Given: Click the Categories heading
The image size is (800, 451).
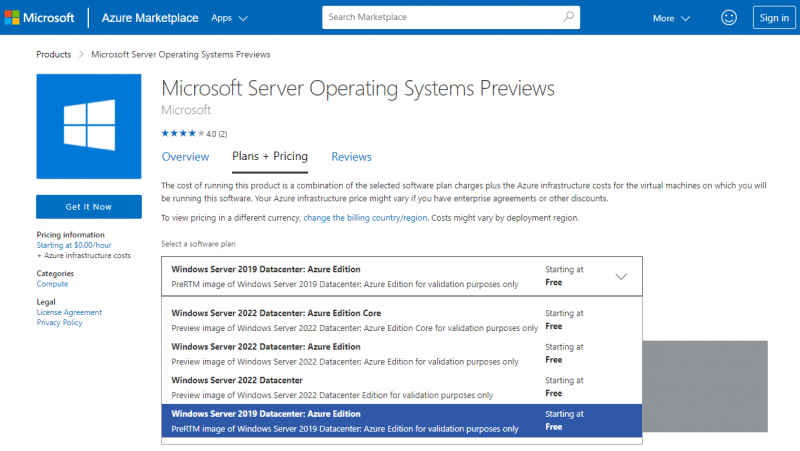Looking at the screenshot, I should click(x=55, y=273).
